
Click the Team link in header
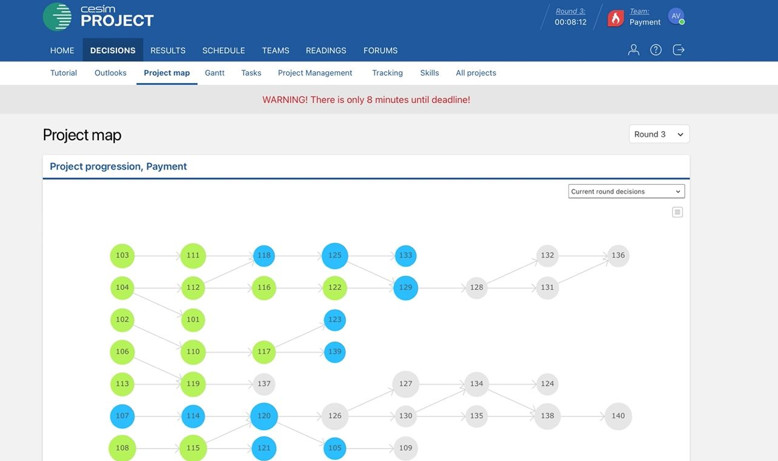tap(639, 11)
